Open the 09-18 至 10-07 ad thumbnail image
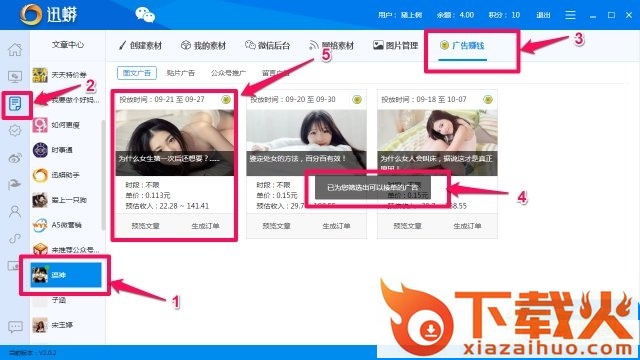The height and width of the screenshot is (360, 640). (x=437, y=142)
